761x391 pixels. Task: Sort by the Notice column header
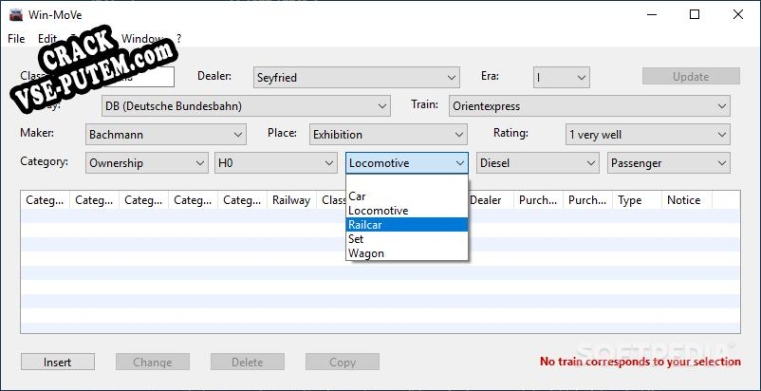pos(687,200)
